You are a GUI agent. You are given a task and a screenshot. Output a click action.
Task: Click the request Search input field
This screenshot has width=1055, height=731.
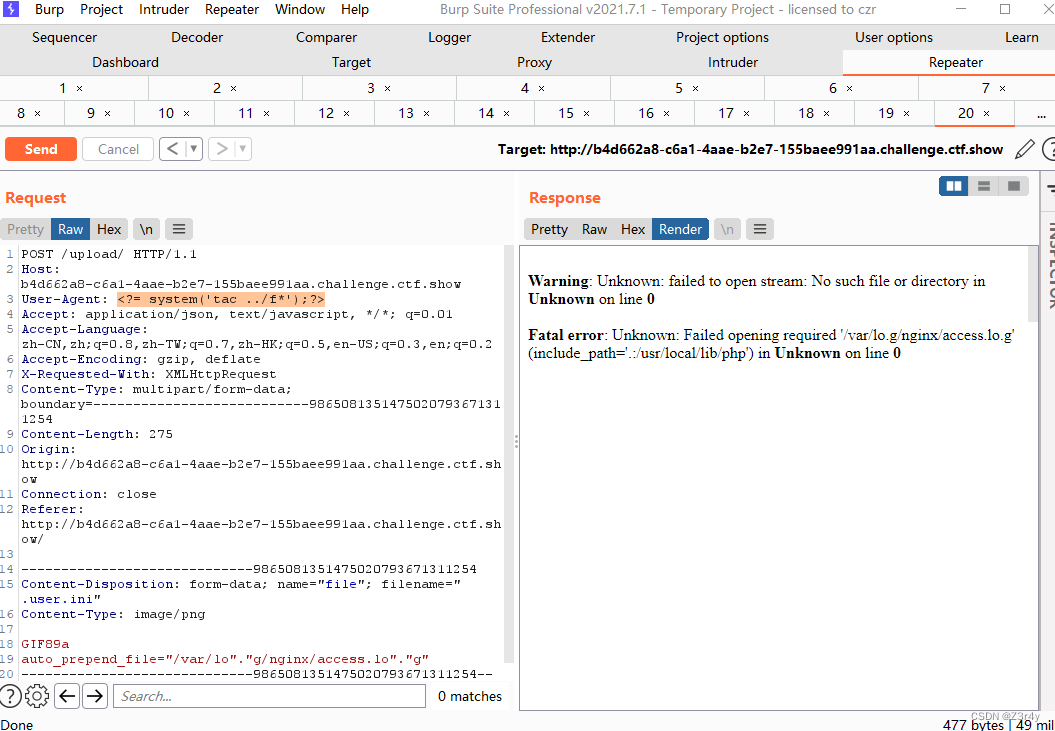(269, 696)
